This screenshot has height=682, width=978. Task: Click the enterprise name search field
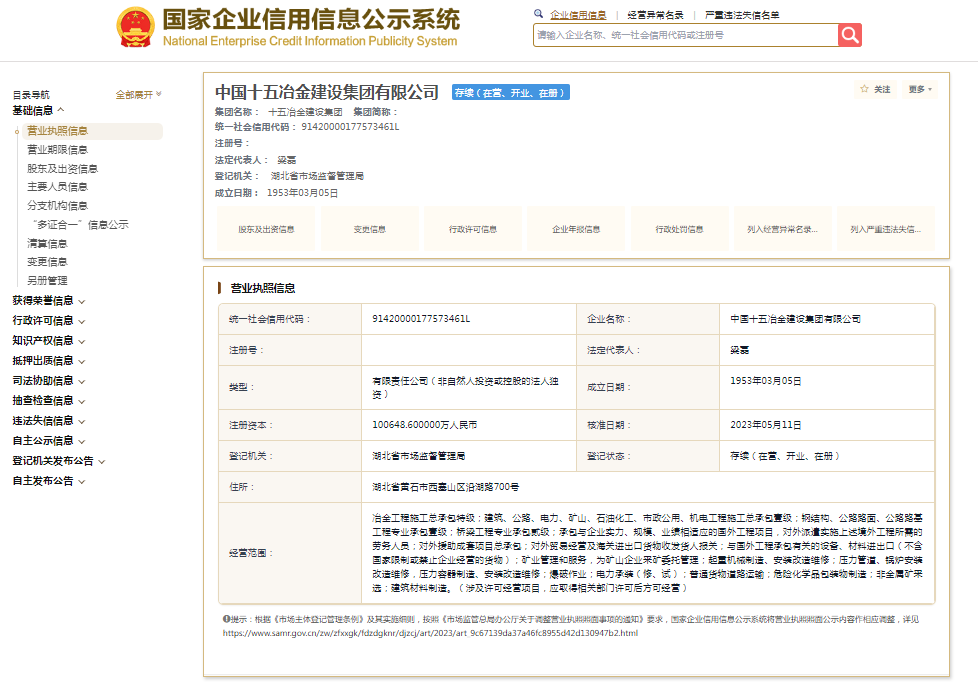685,35
